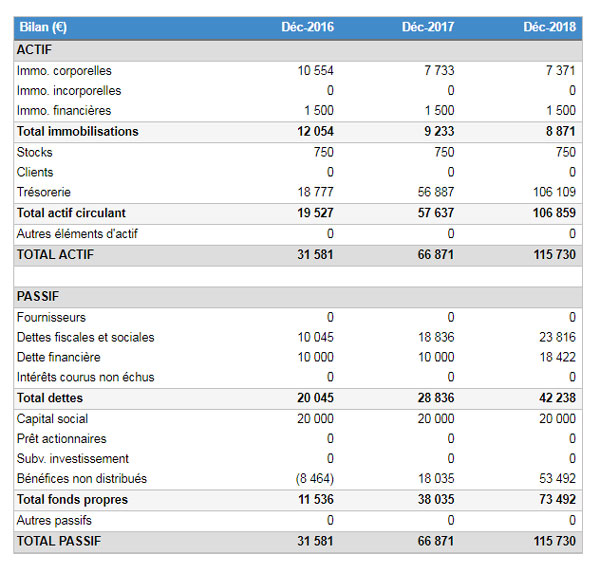This screenshot has height=573, width=600.
Task: Click the 'TOTAL ACTIF' row label
Action: point(55,255)
